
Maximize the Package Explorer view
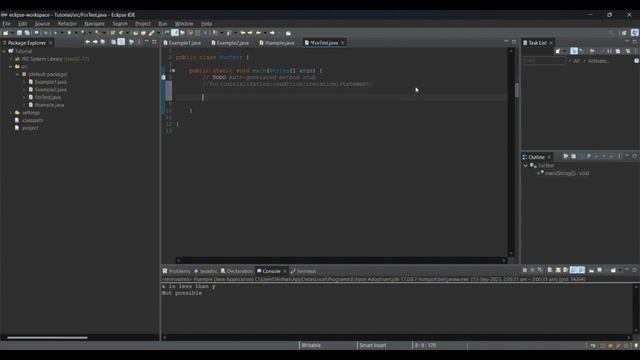click(154, 42)
